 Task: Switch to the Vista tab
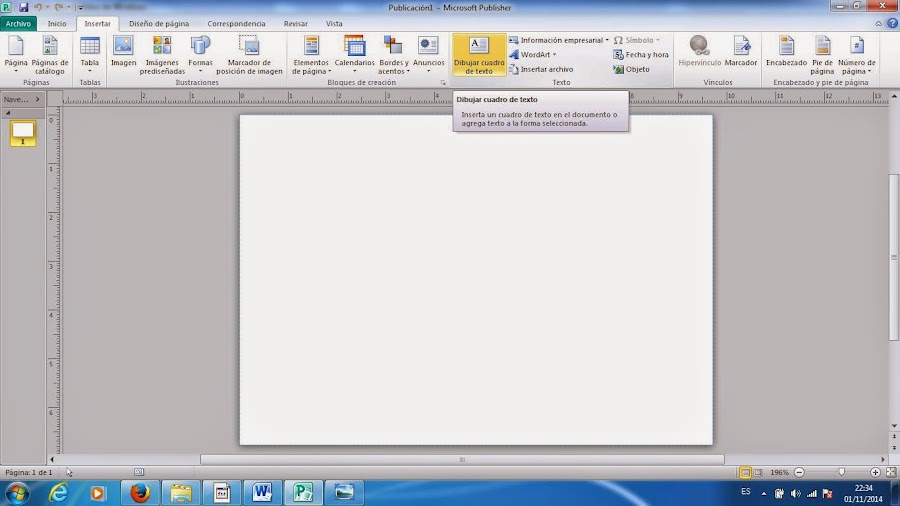(x=334, y=24)
